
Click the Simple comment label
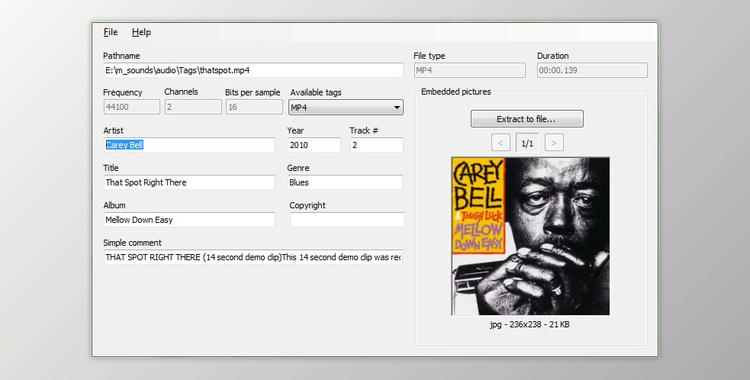pos(132,243)
